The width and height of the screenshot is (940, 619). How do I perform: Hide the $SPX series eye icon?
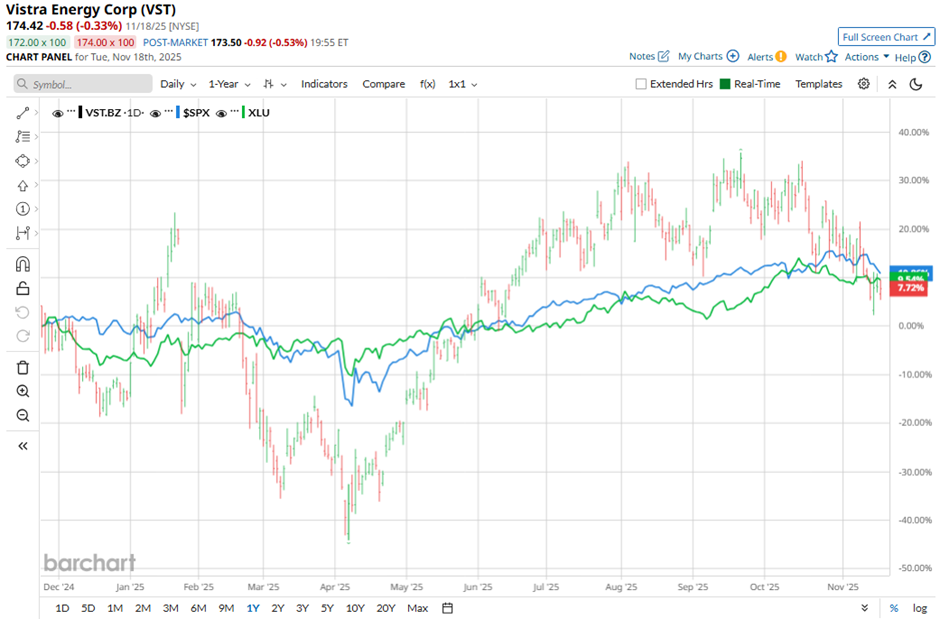[x=155, y=113]
